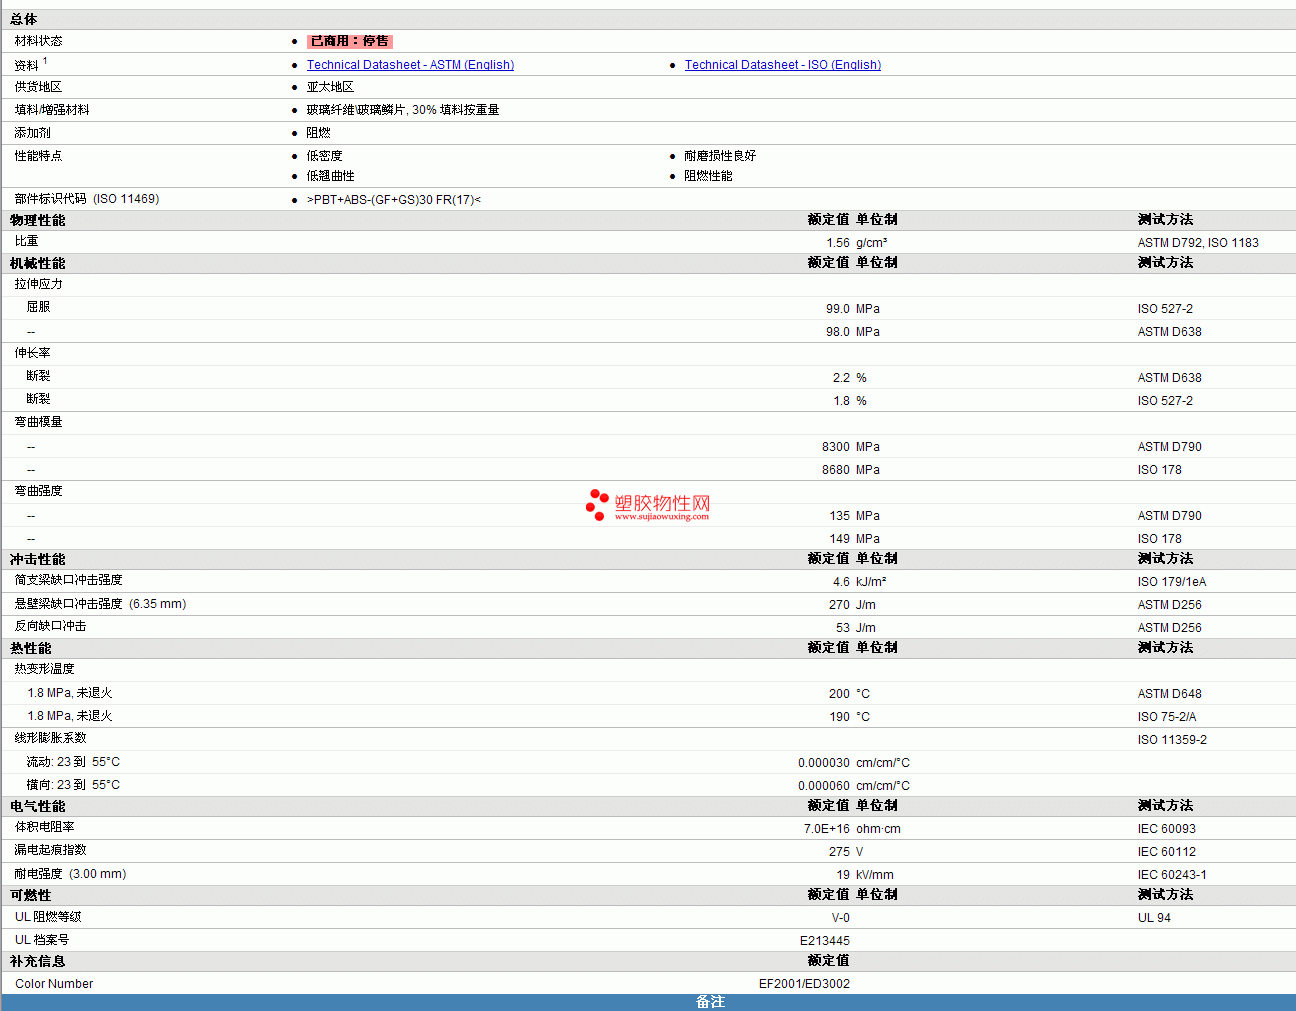Select the 总体 section header
This screenshot has width=1296, height=1011.
point(24,19)
